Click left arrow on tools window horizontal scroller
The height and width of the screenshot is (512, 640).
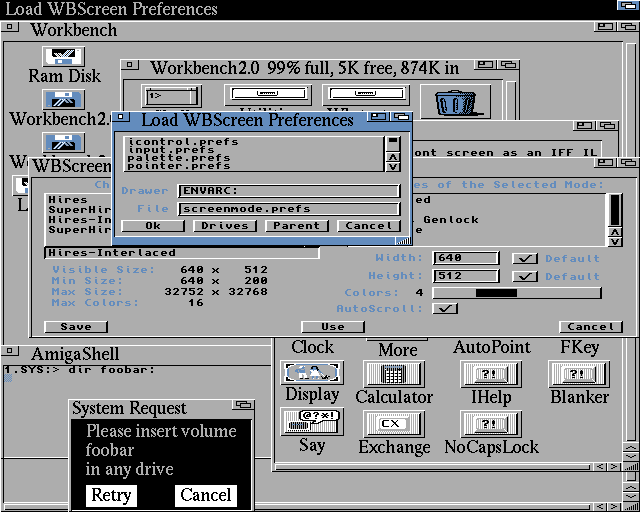point(600,466)
